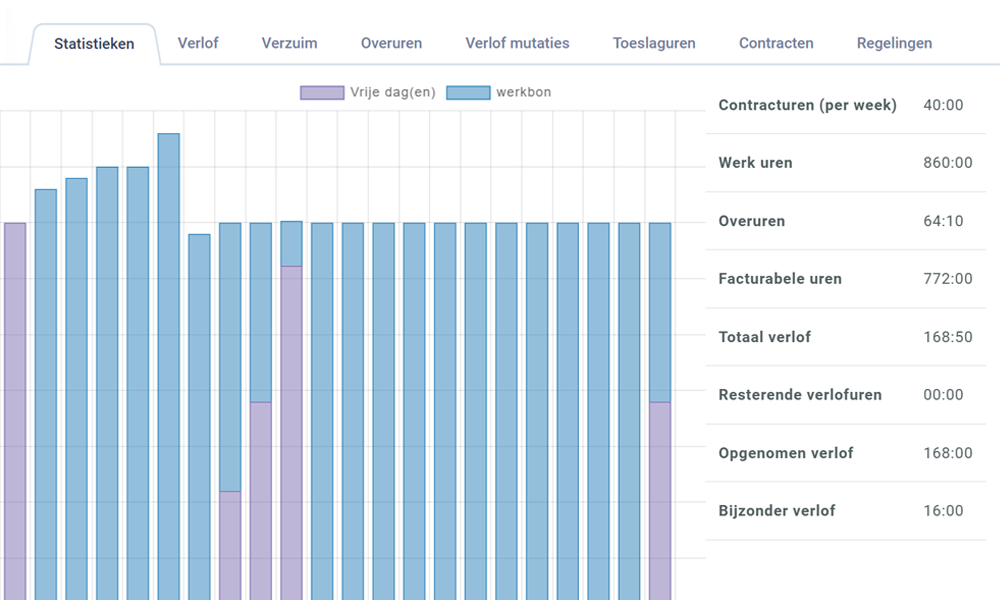1000x600 pixels.
Task: Click the Facturabele uren value 772:00
Action: click(x=947, y=279)
